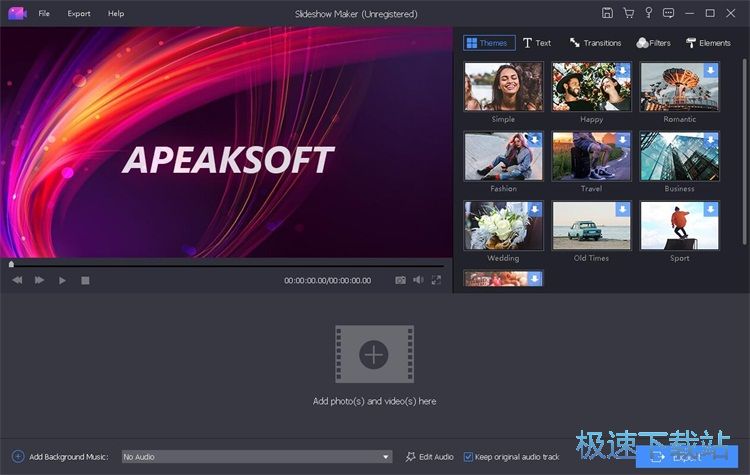Click the blue Export button
The width and height of the screenshot is (750, 475).
tap(686, 457)
